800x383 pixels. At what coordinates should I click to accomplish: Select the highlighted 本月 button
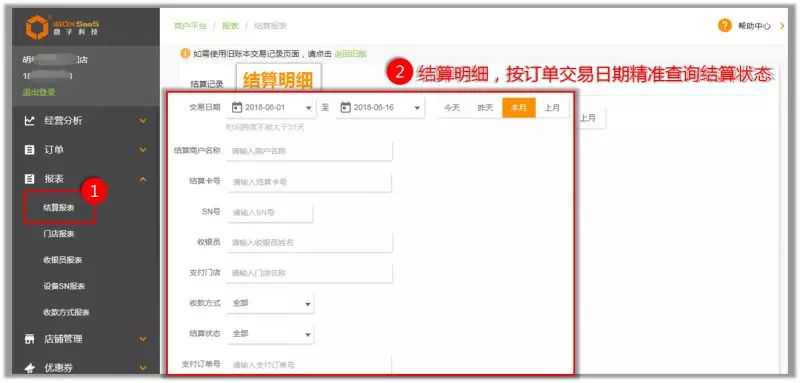[x=519, y=108]
